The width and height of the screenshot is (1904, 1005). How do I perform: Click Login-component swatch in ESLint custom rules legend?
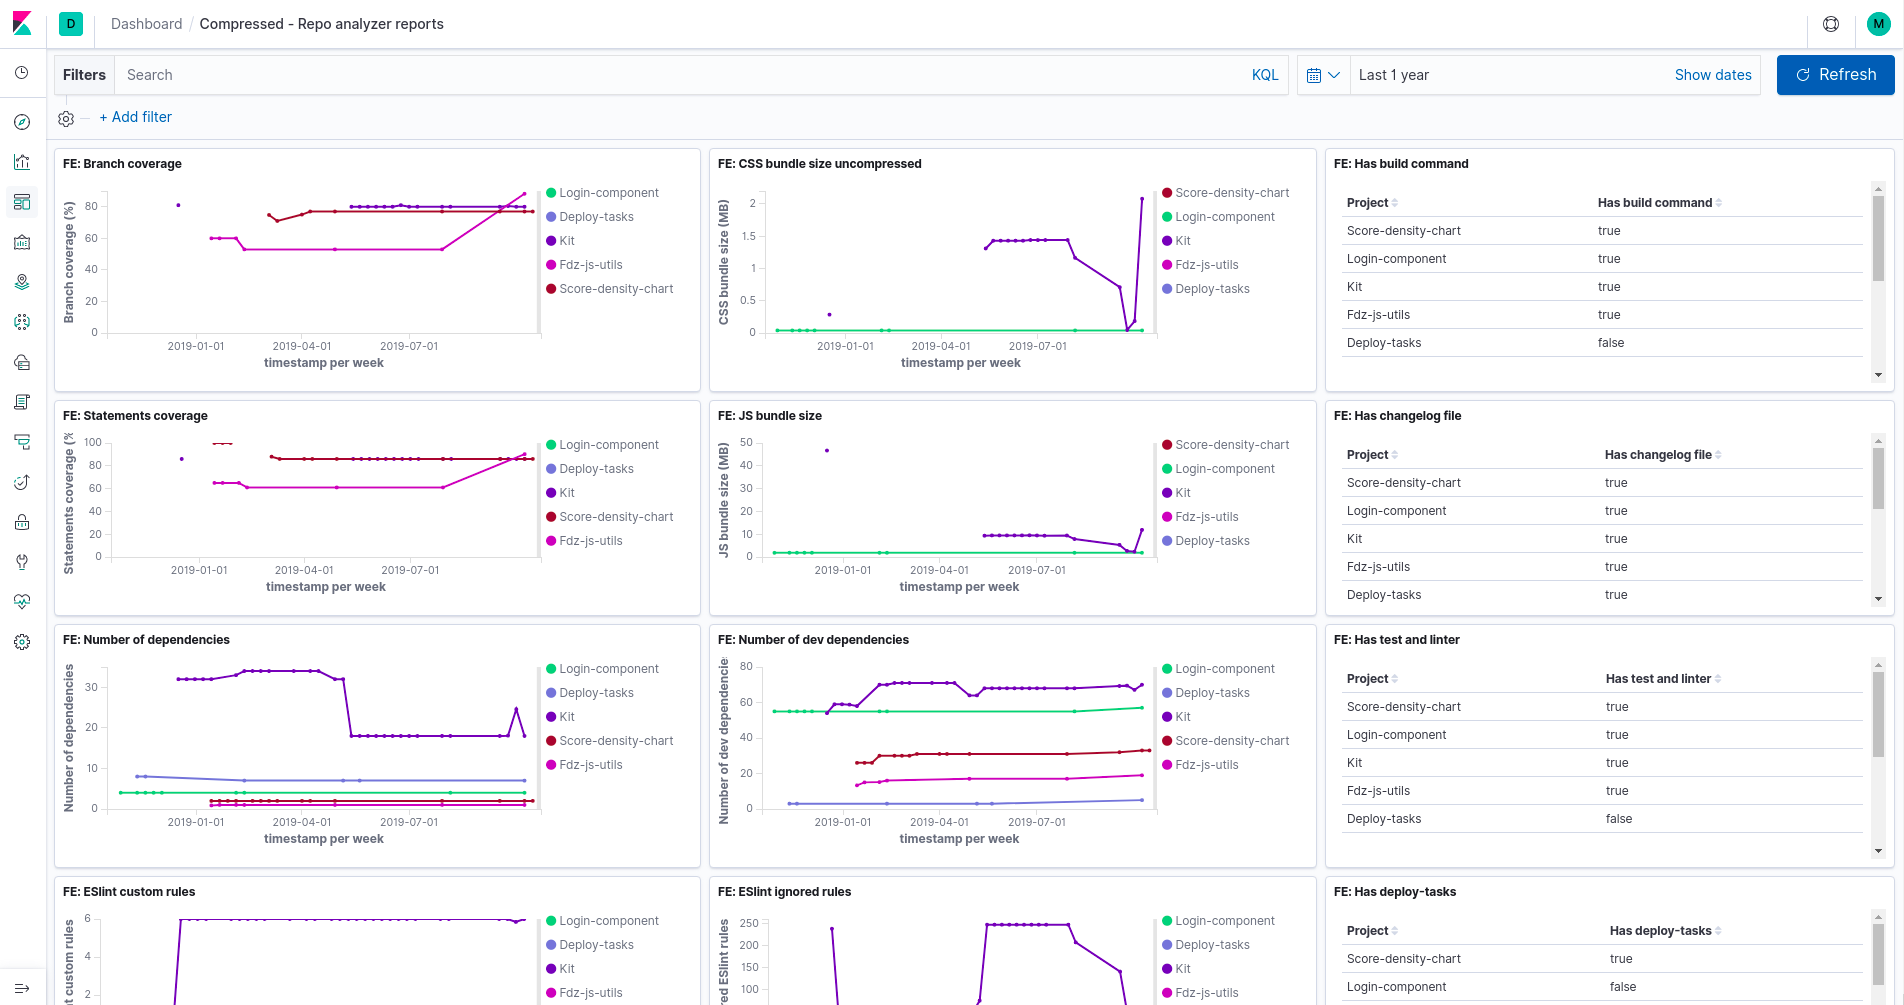551,921
